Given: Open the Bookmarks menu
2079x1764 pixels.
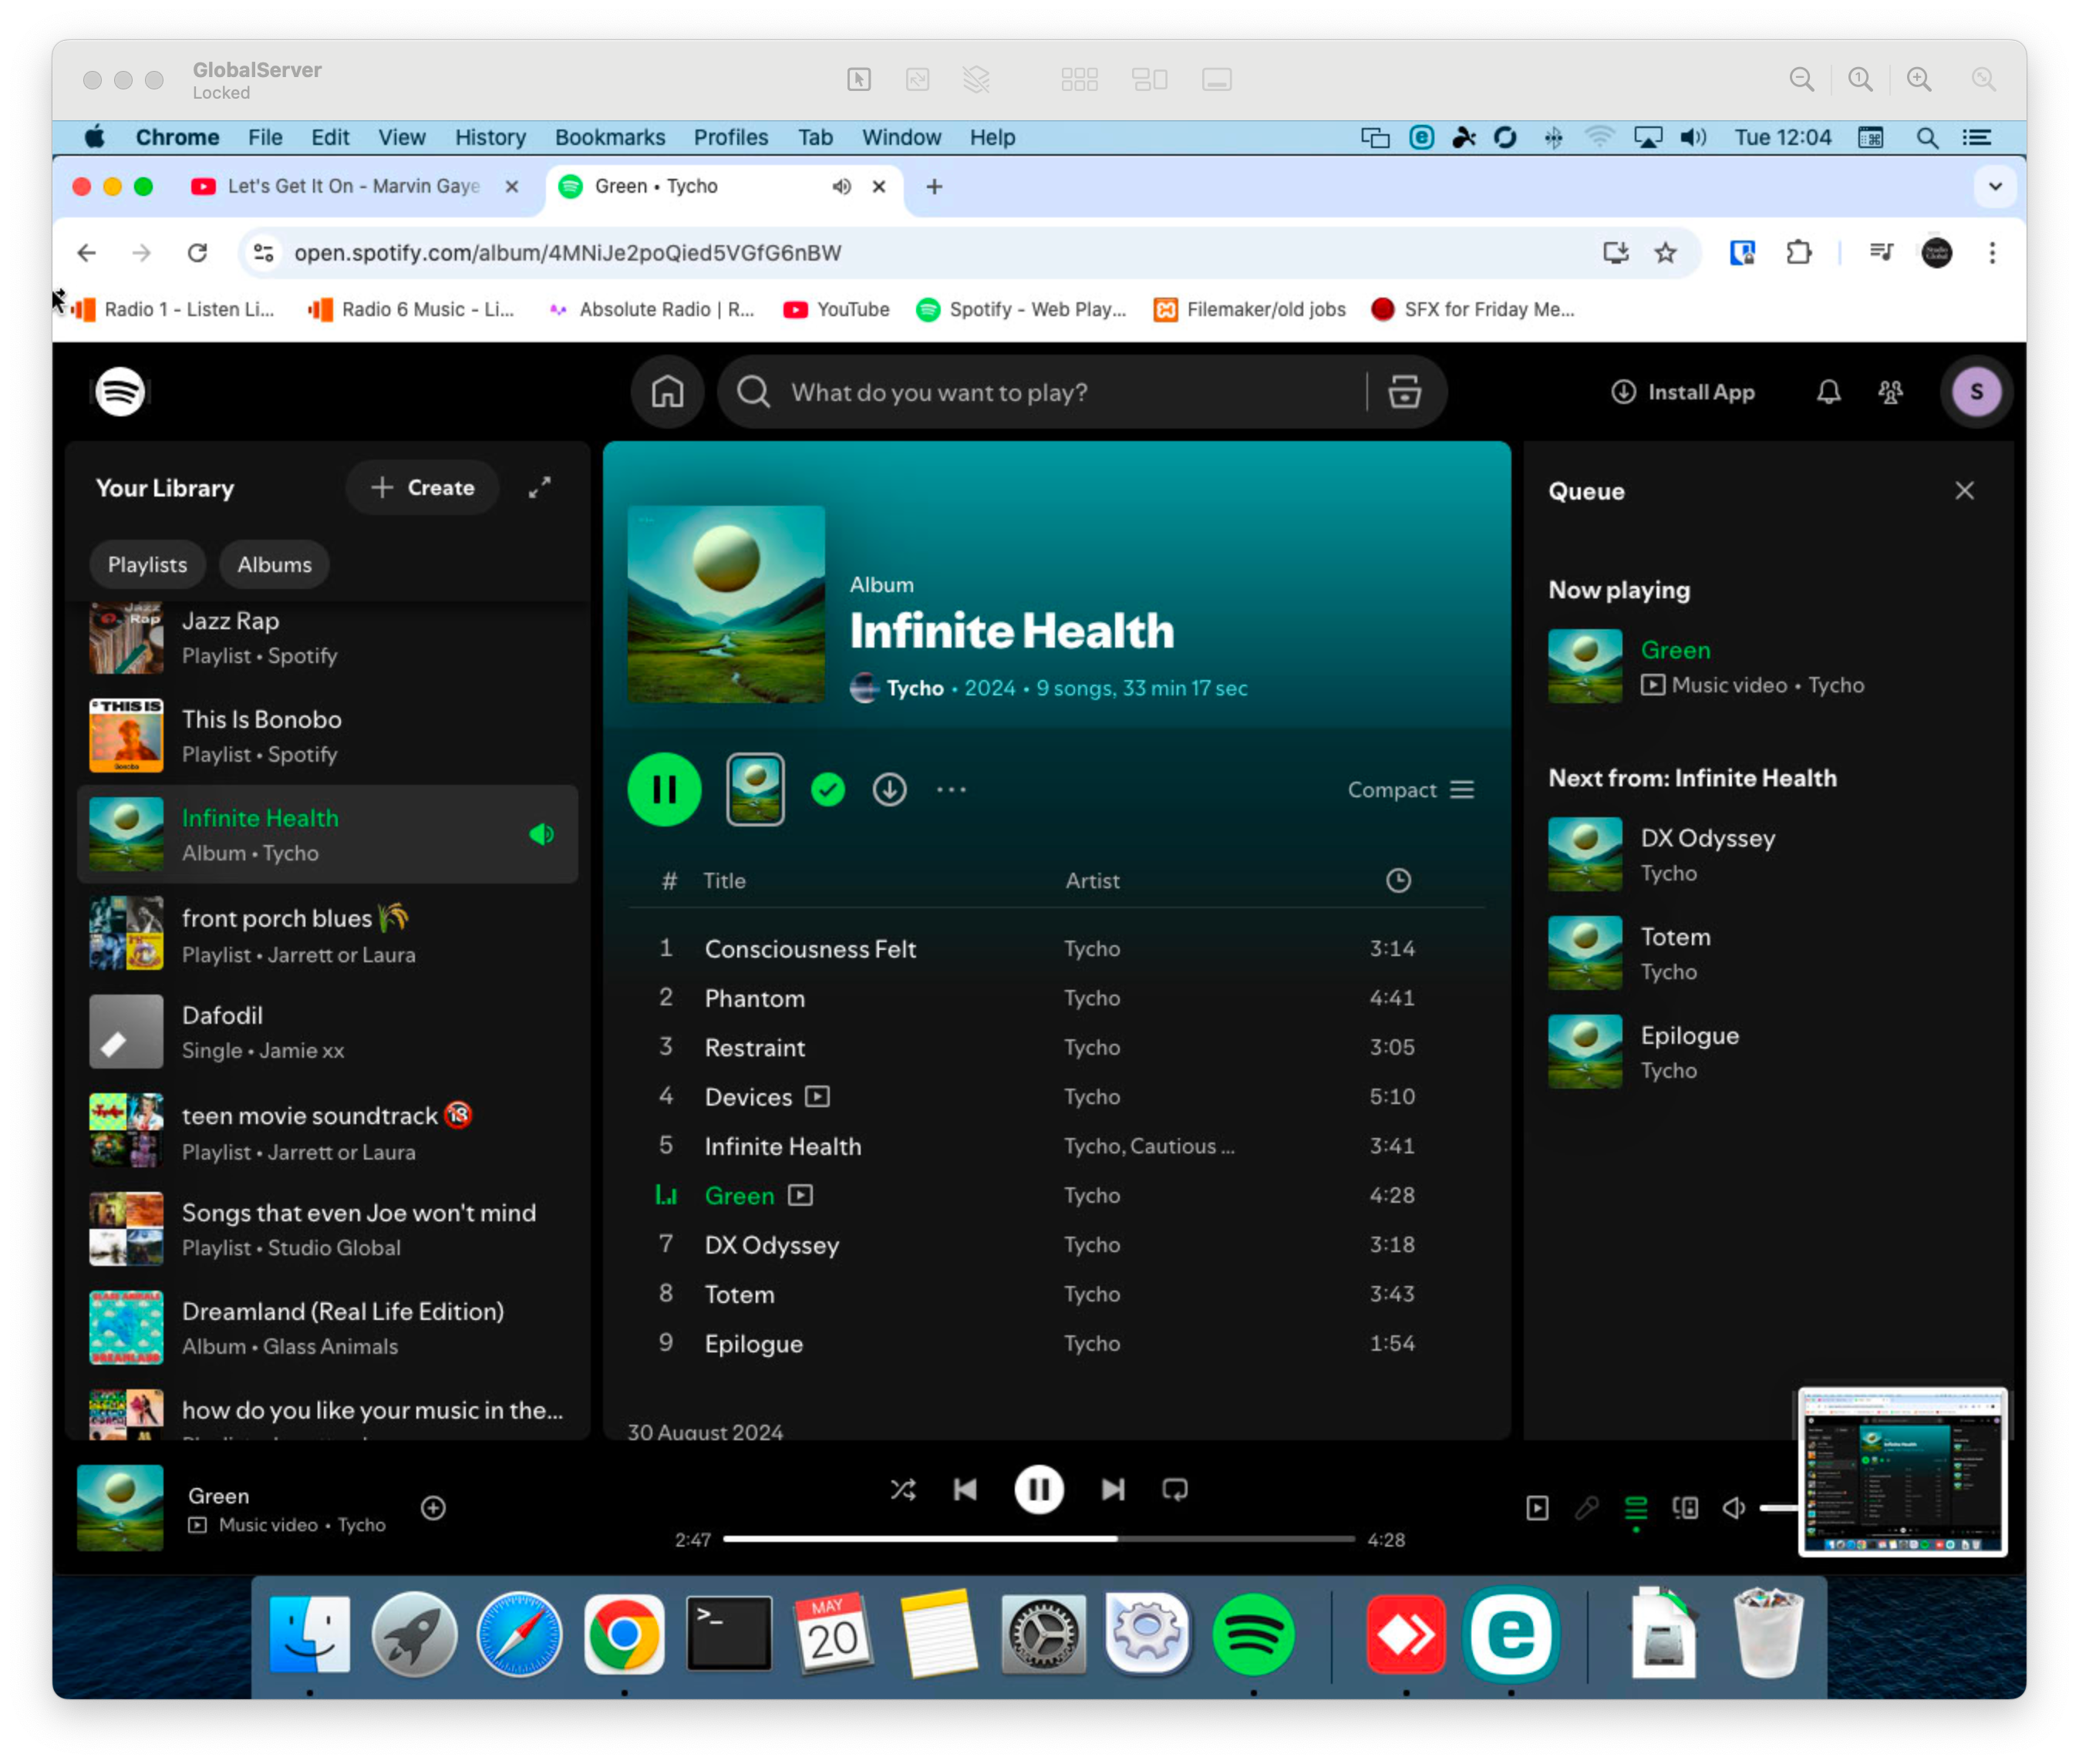Looking at the screenshot, I should coord(610,137).
